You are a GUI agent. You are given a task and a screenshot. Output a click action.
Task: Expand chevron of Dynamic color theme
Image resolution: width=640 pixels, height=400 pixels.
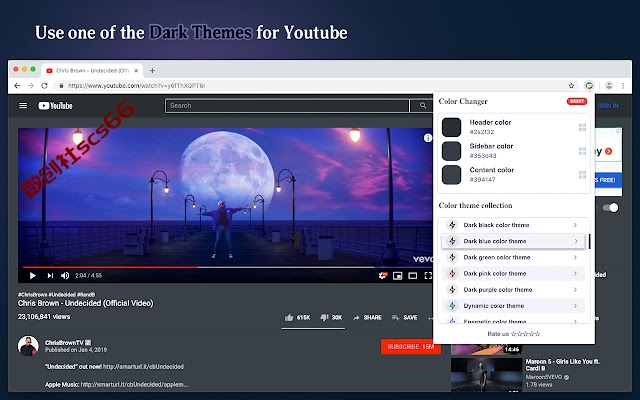[575, 306]
